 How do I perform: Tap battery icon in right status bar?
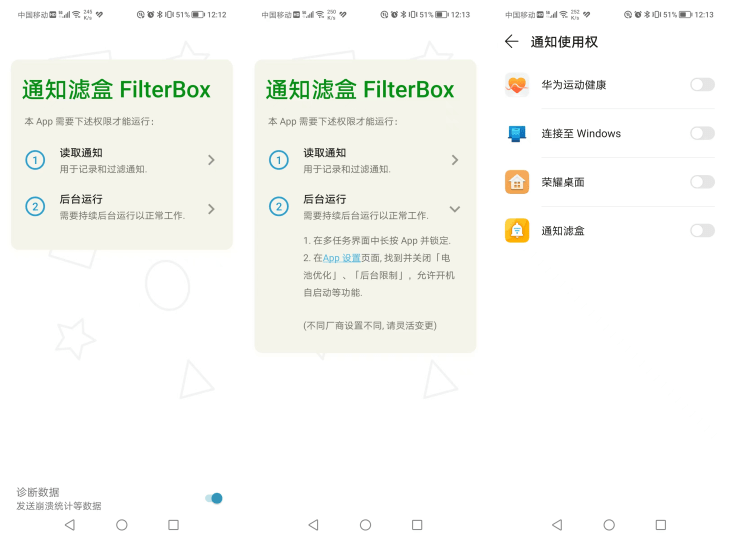click(x=685, y=15)
